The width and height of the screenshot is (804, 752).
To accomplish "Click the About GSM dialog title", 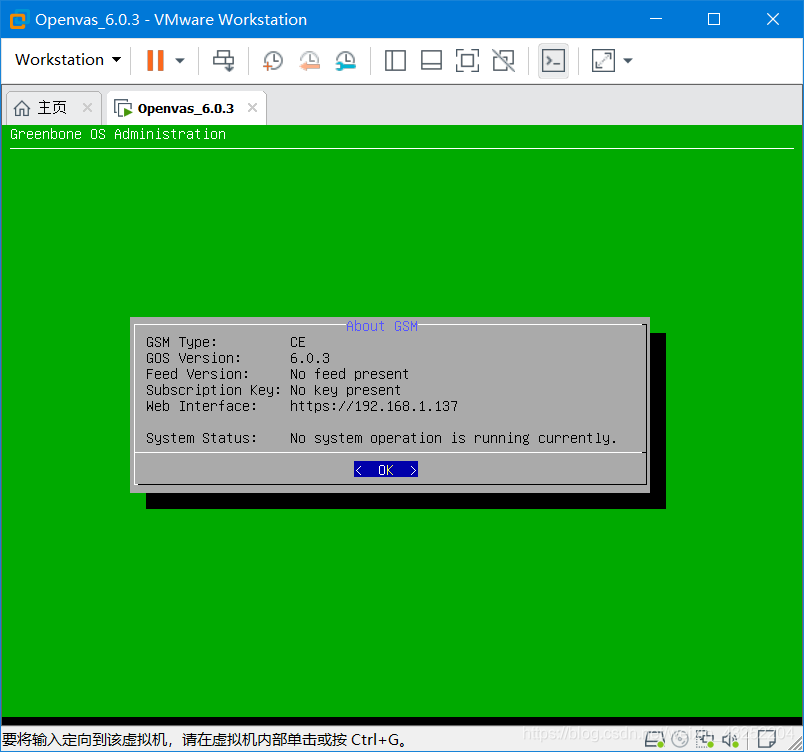I will (x=382, y=326).
